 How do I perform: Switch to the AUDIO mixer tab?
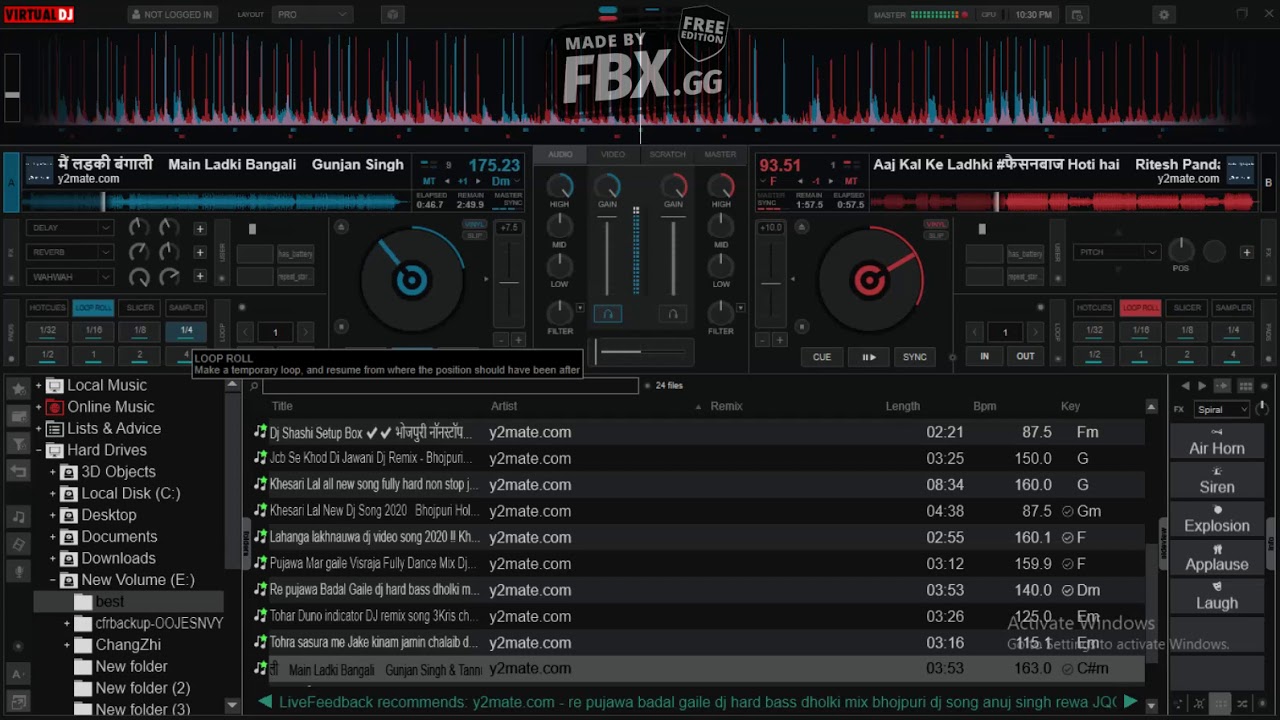(560, 154)
